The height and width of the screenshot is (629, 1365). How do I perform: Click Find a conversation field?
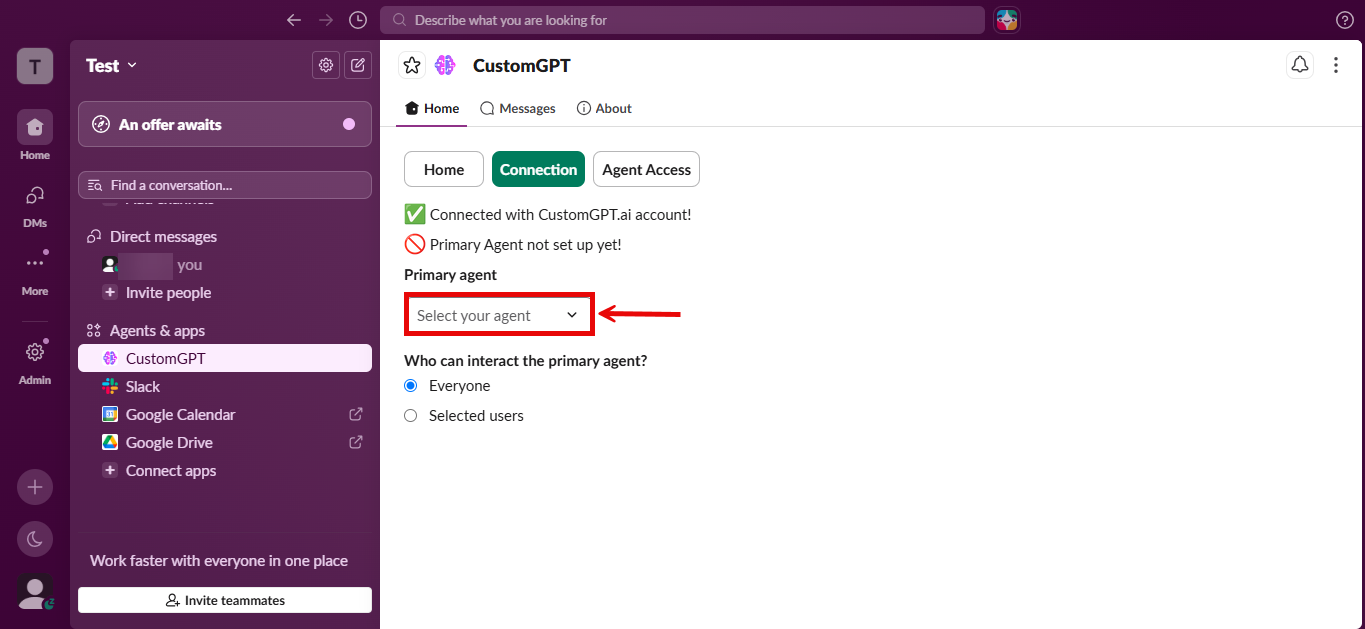225,185
